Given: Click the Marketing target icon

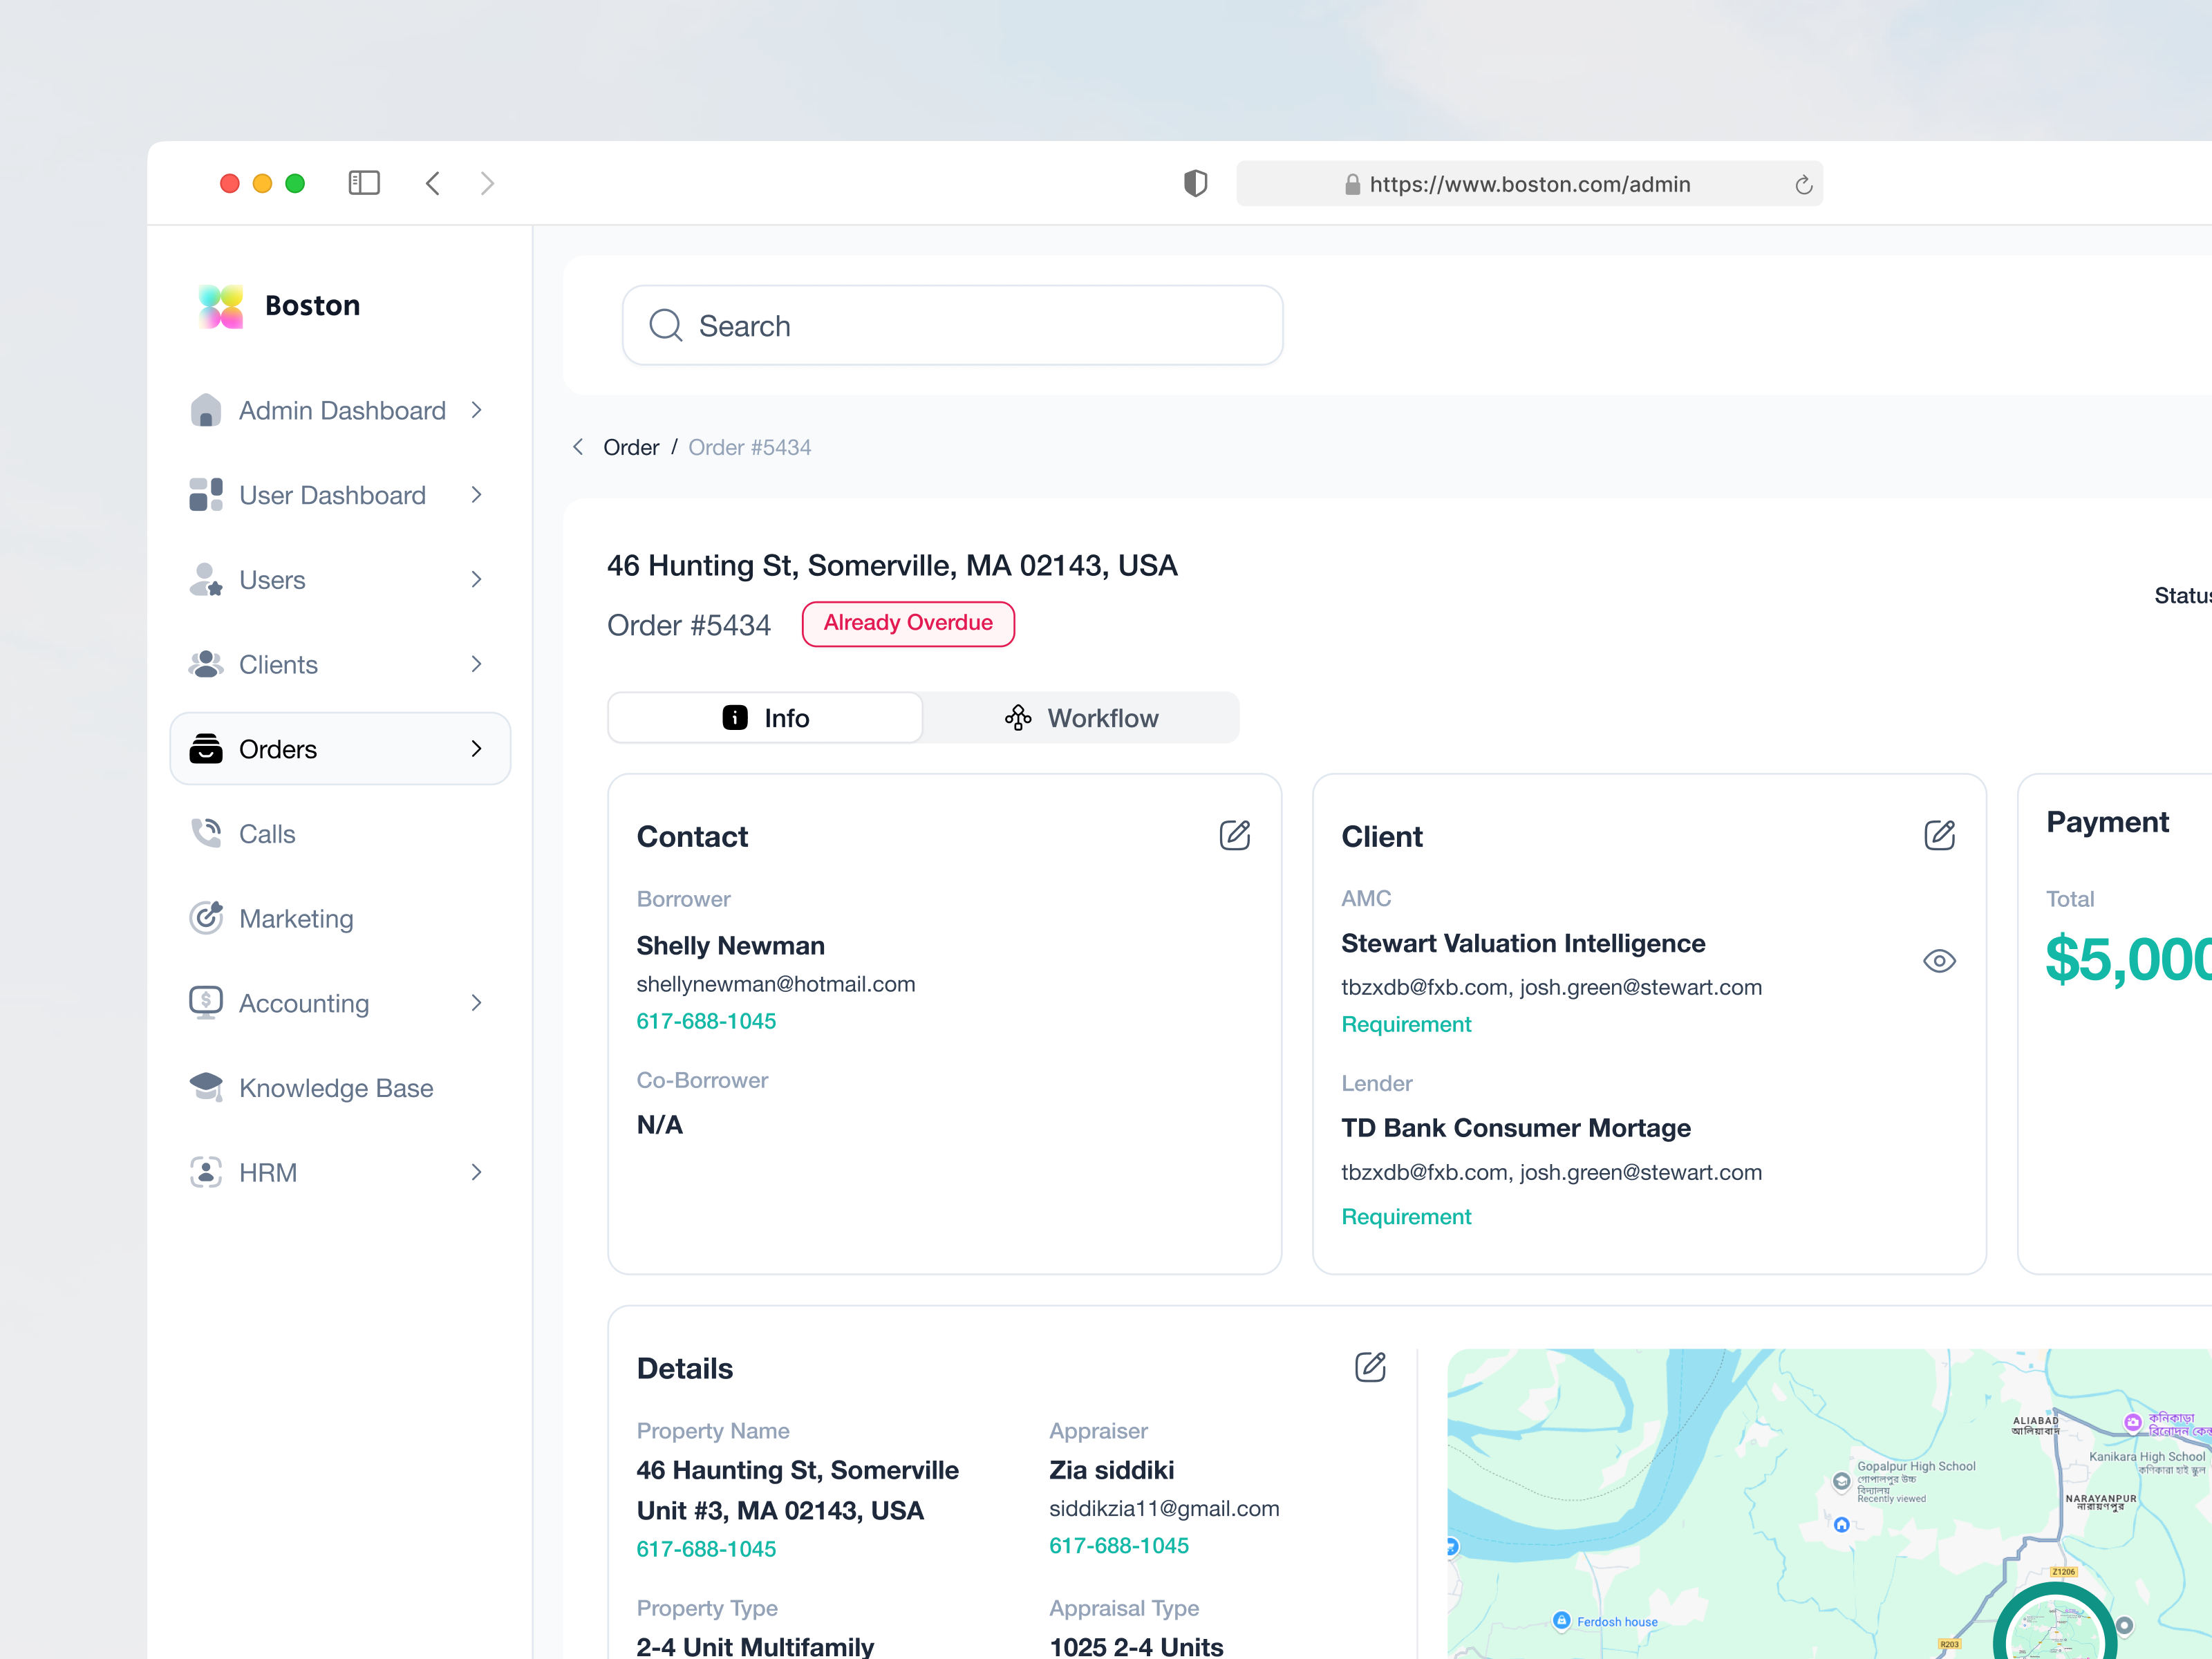Looking at the screenshot, I should [206, 918].
